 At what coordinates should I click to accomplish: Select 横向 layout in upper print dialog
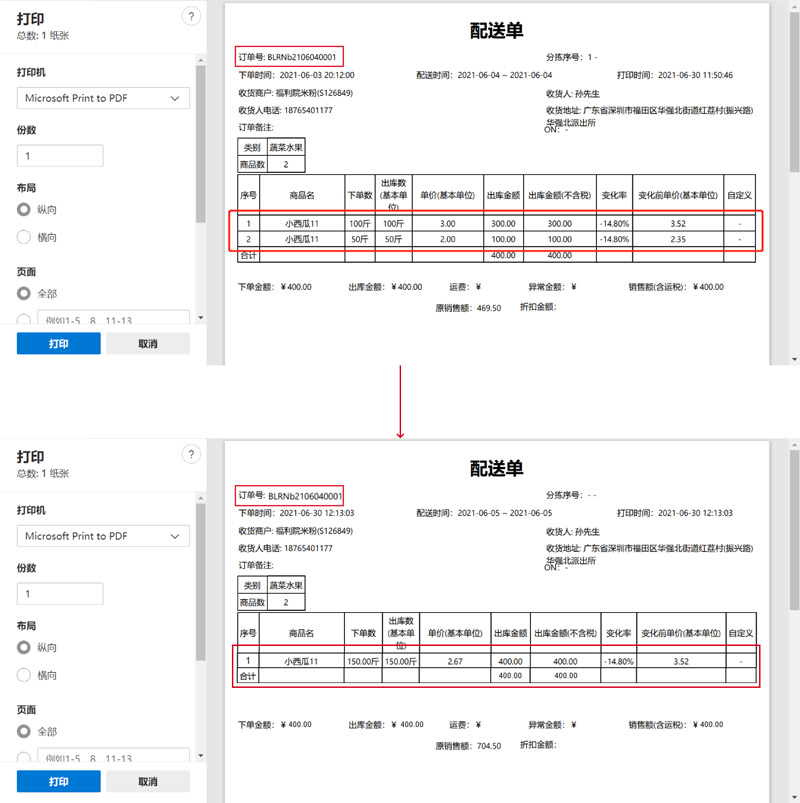(24, 237)
